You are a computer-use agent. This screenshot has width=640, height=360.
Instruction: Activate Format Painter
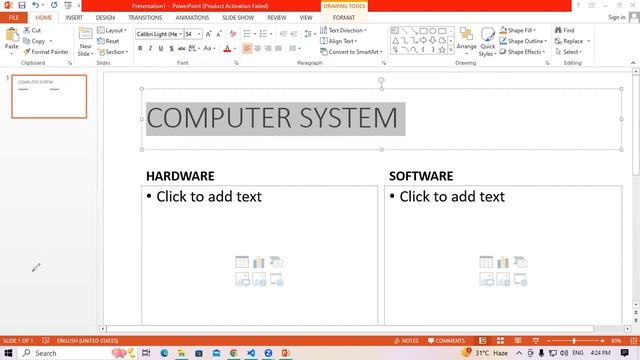(46, 52)
